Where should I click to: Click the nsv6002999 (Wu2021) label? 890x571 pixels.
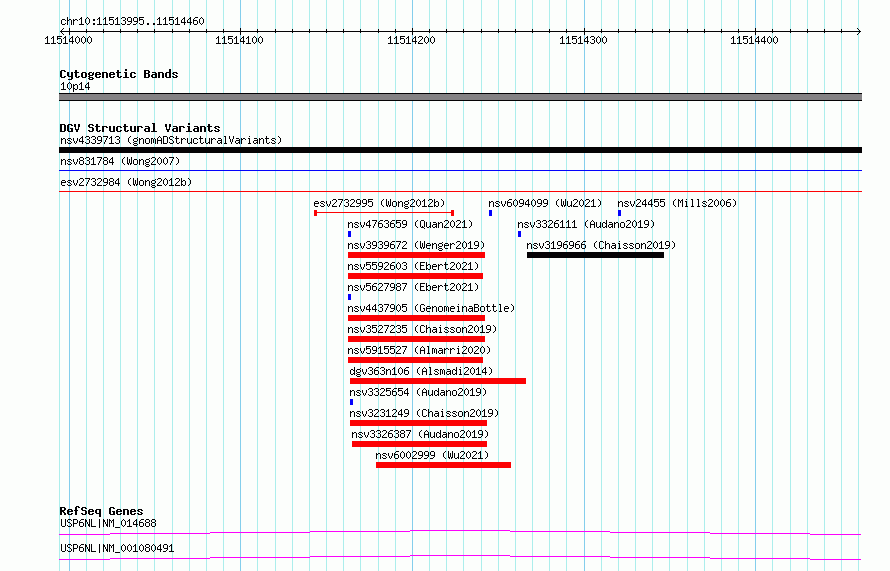coord(432,455)
